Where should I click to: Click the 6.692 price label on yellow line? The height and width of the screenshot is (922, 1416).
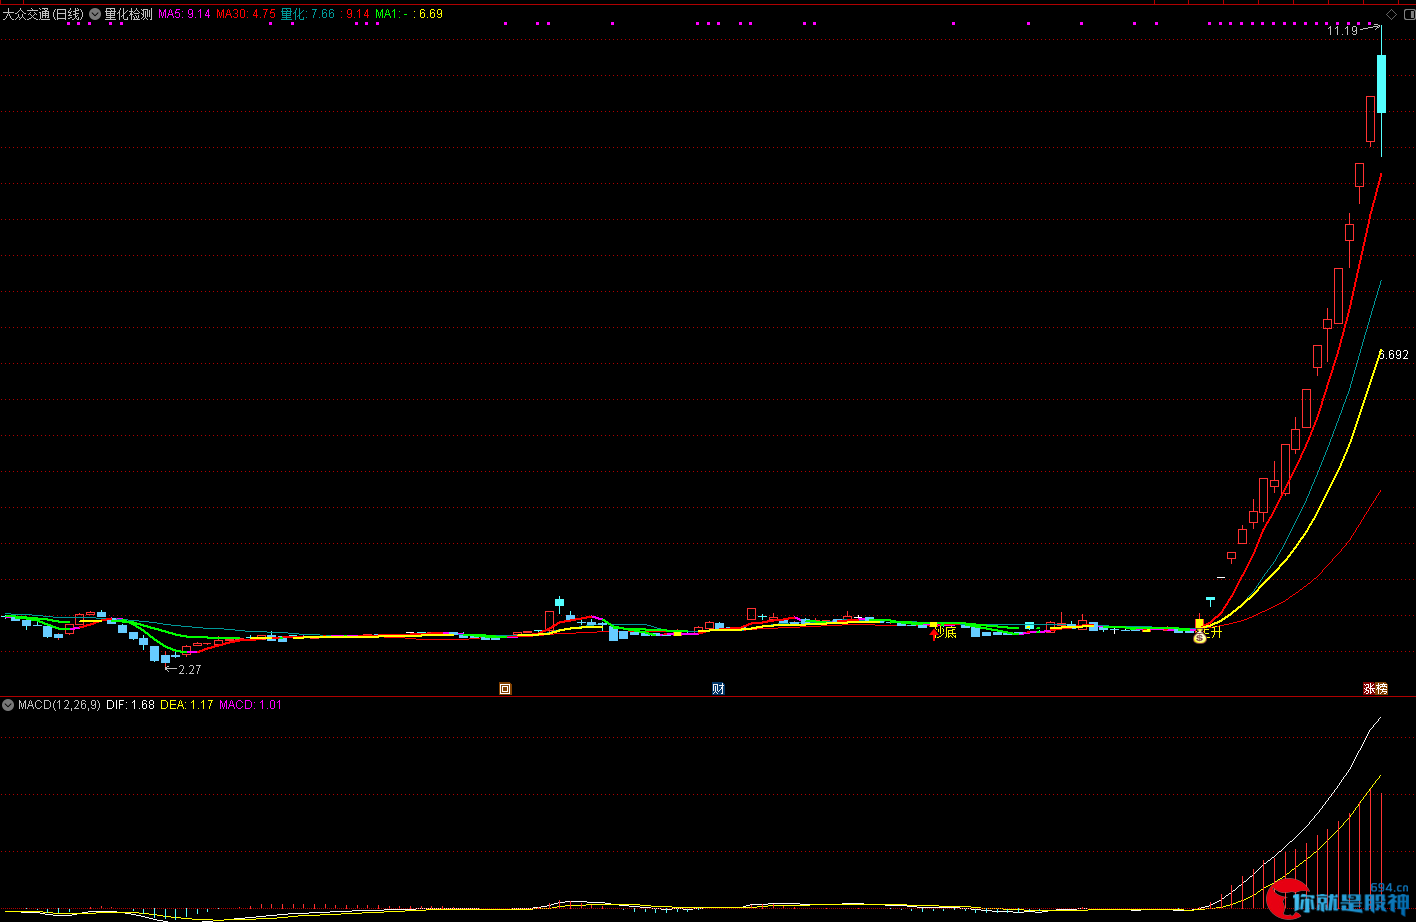pos(1394,354)
